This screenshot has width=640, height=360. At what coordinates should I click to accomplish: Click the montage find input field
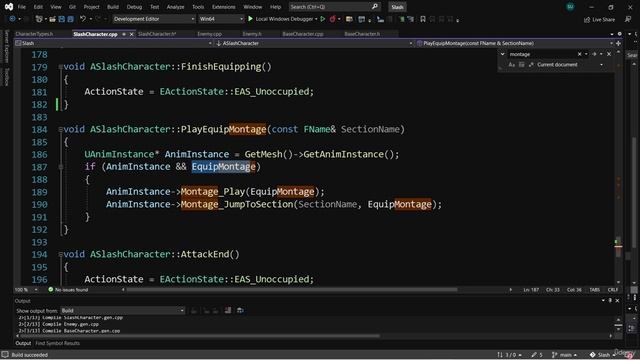(x=542, y=54)
